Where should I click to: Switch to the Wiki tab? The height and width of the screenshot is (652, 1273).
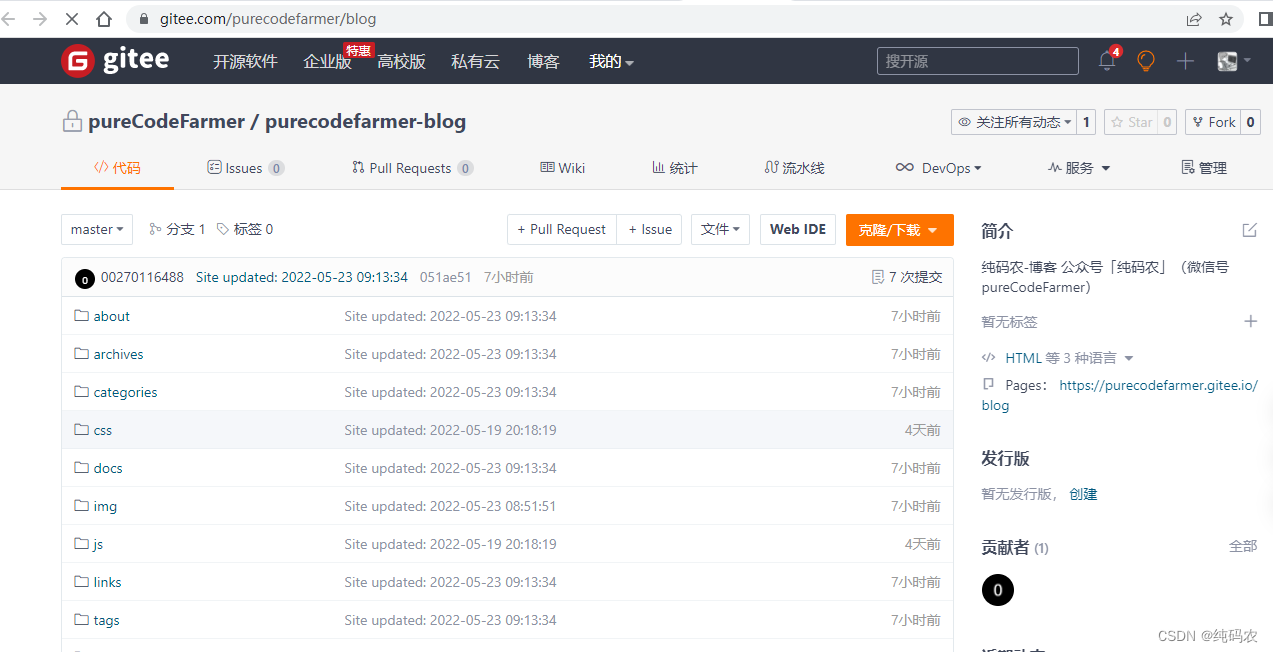(562, 167)
